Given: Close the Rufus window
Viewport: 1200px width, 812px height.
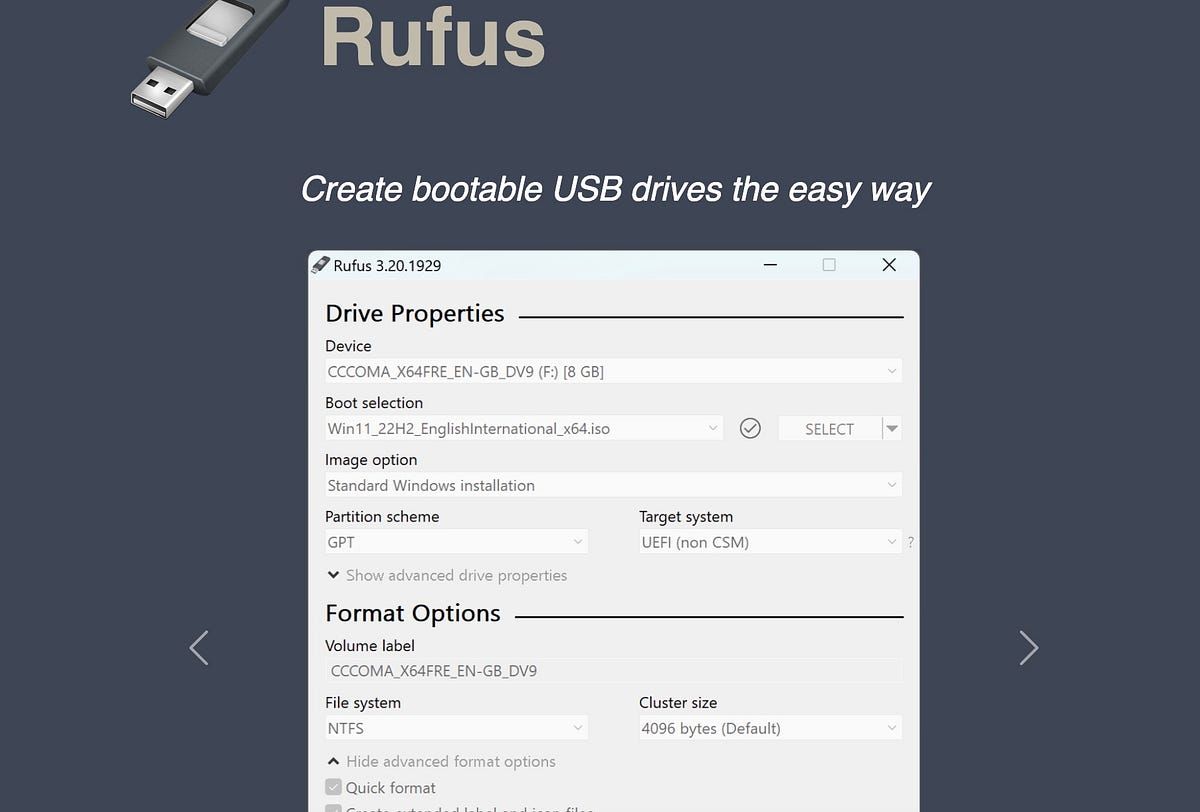Looking at the screenshot, I should (889, 265).
